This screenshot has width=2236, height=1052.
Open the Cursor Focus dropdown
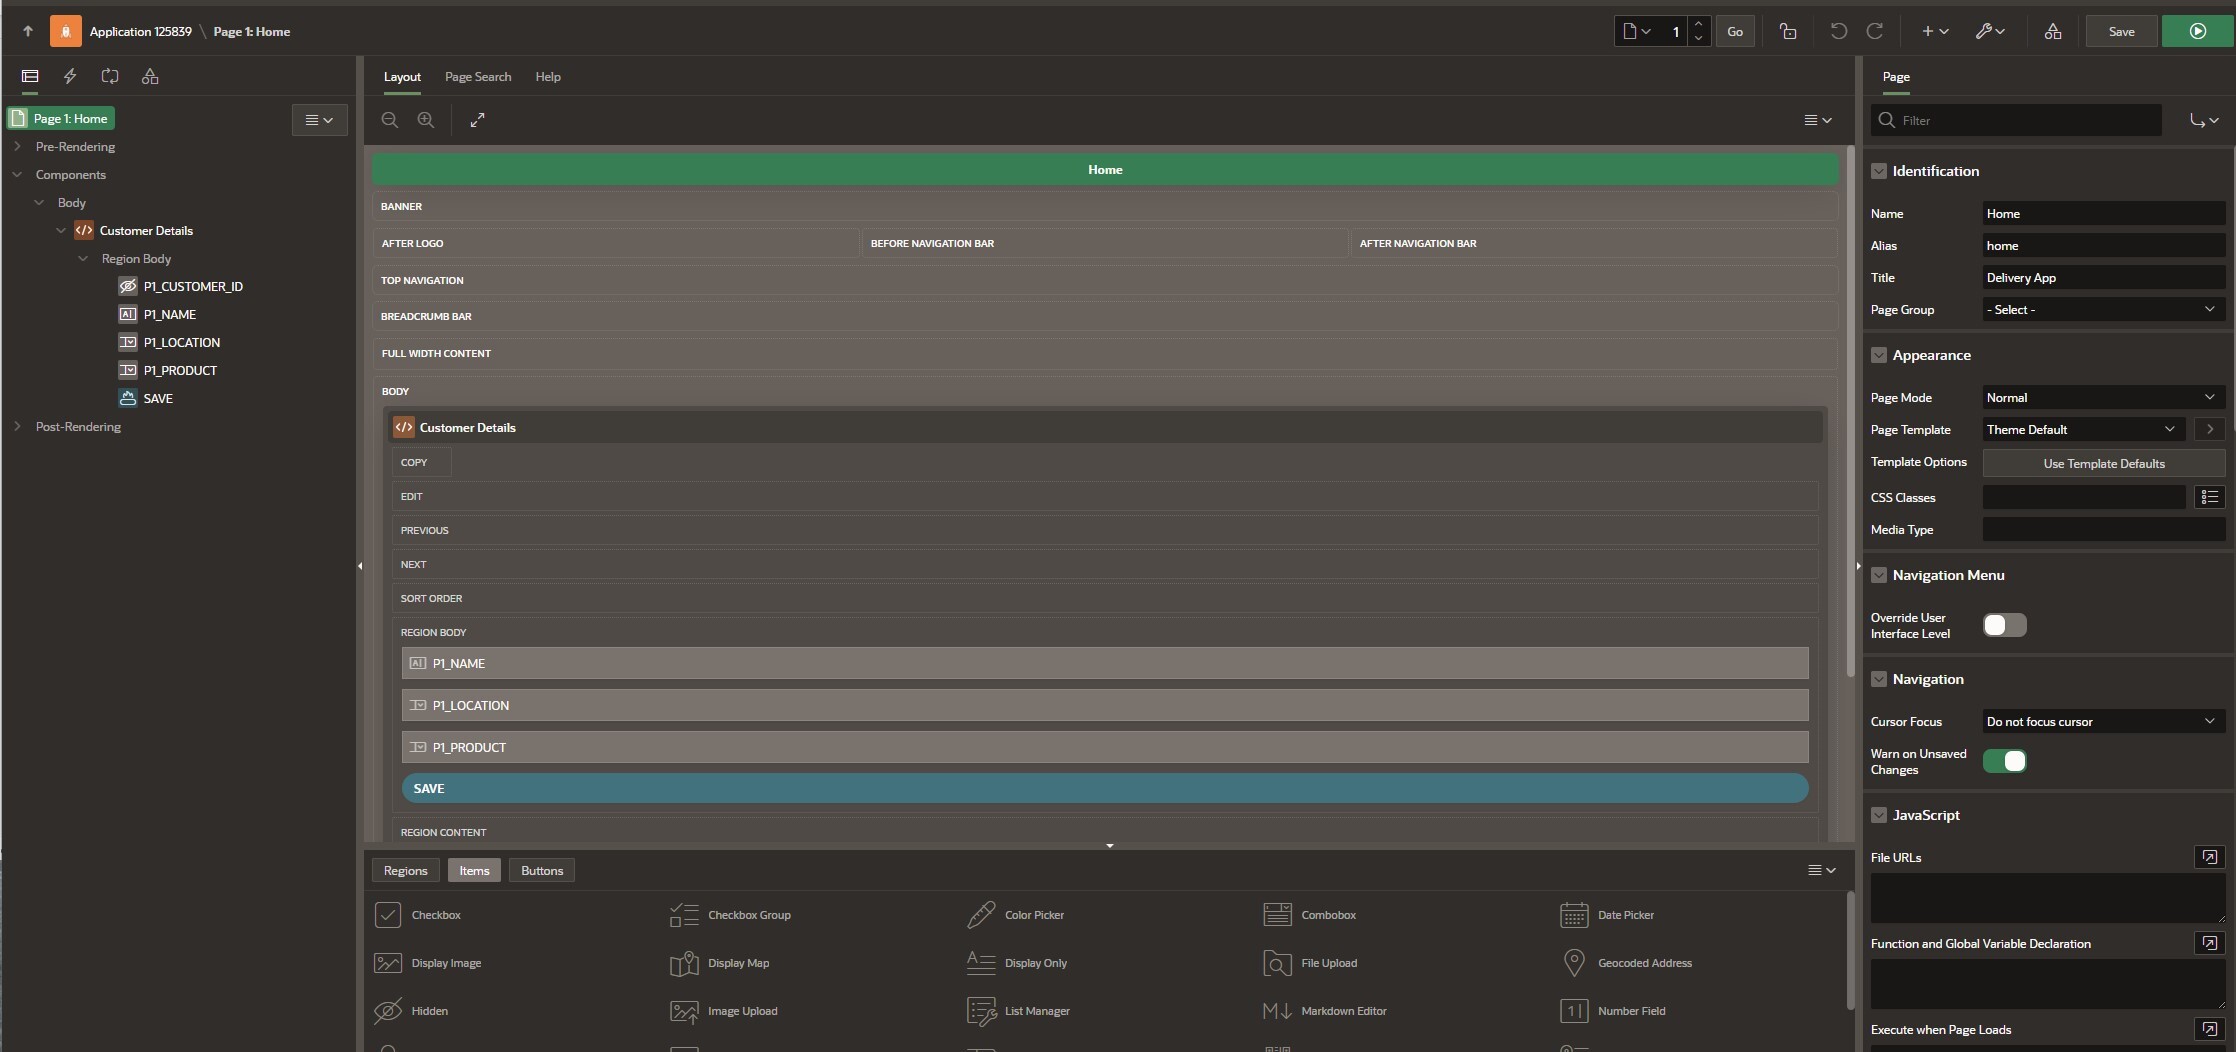coord(2104,721)
